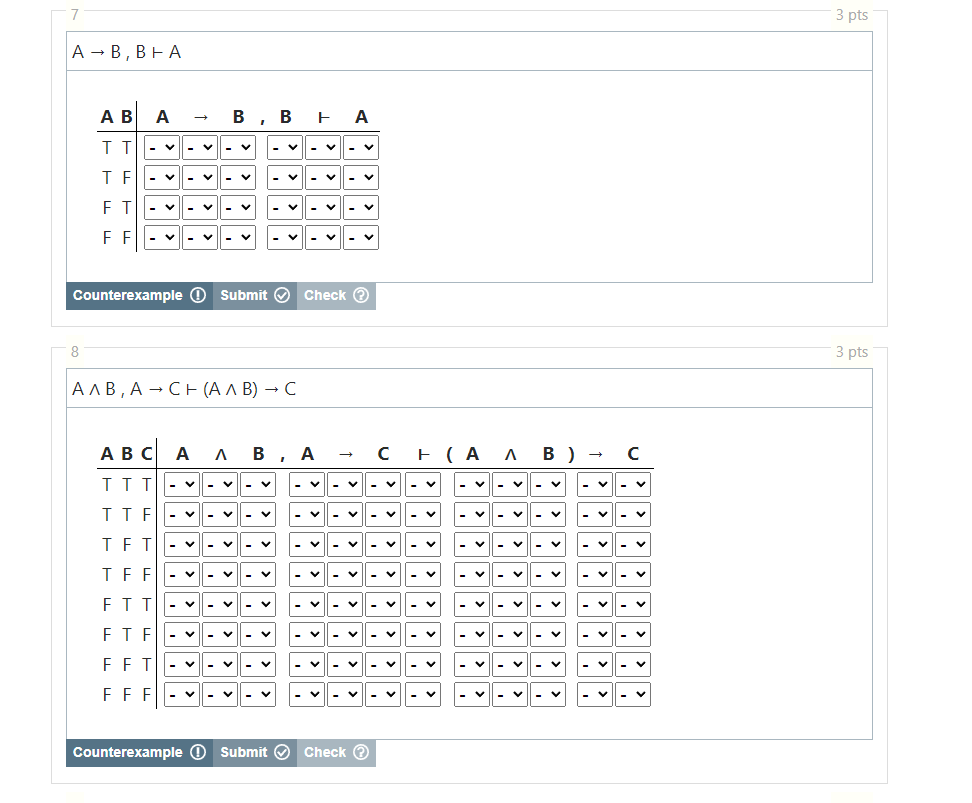Click the question-mark icon on problem 7's Check button

[359, 295]
